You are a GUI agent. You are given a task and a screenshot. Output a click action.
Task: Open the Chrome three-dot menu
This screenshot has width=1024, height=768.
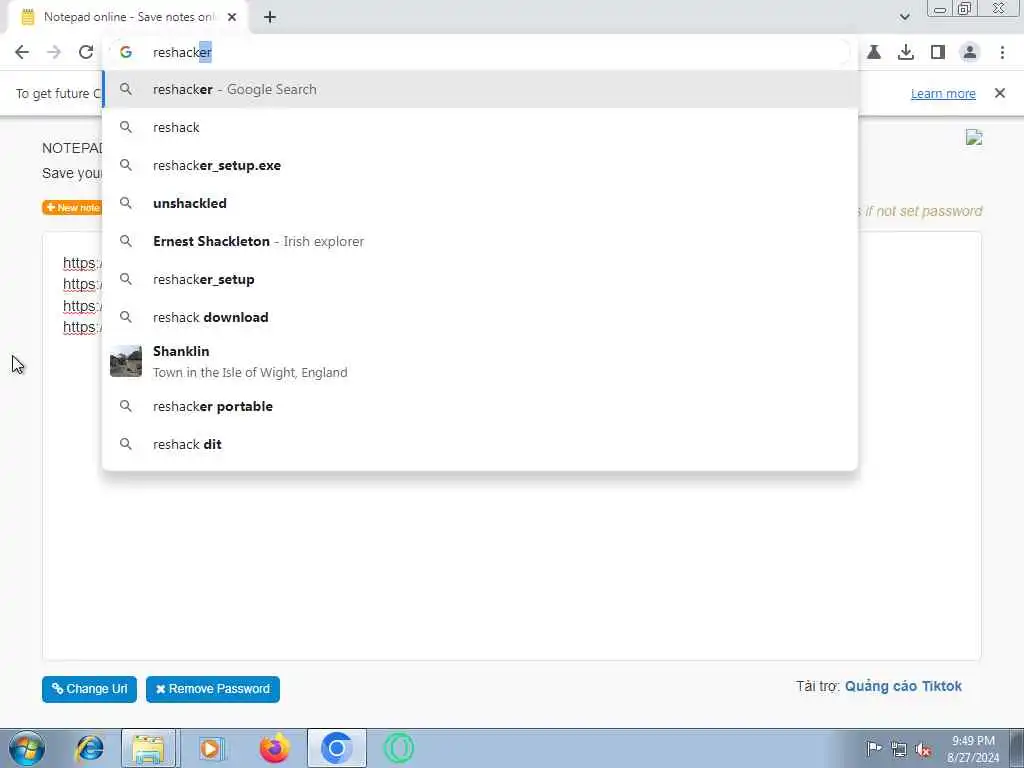(x=1002, y=52)
